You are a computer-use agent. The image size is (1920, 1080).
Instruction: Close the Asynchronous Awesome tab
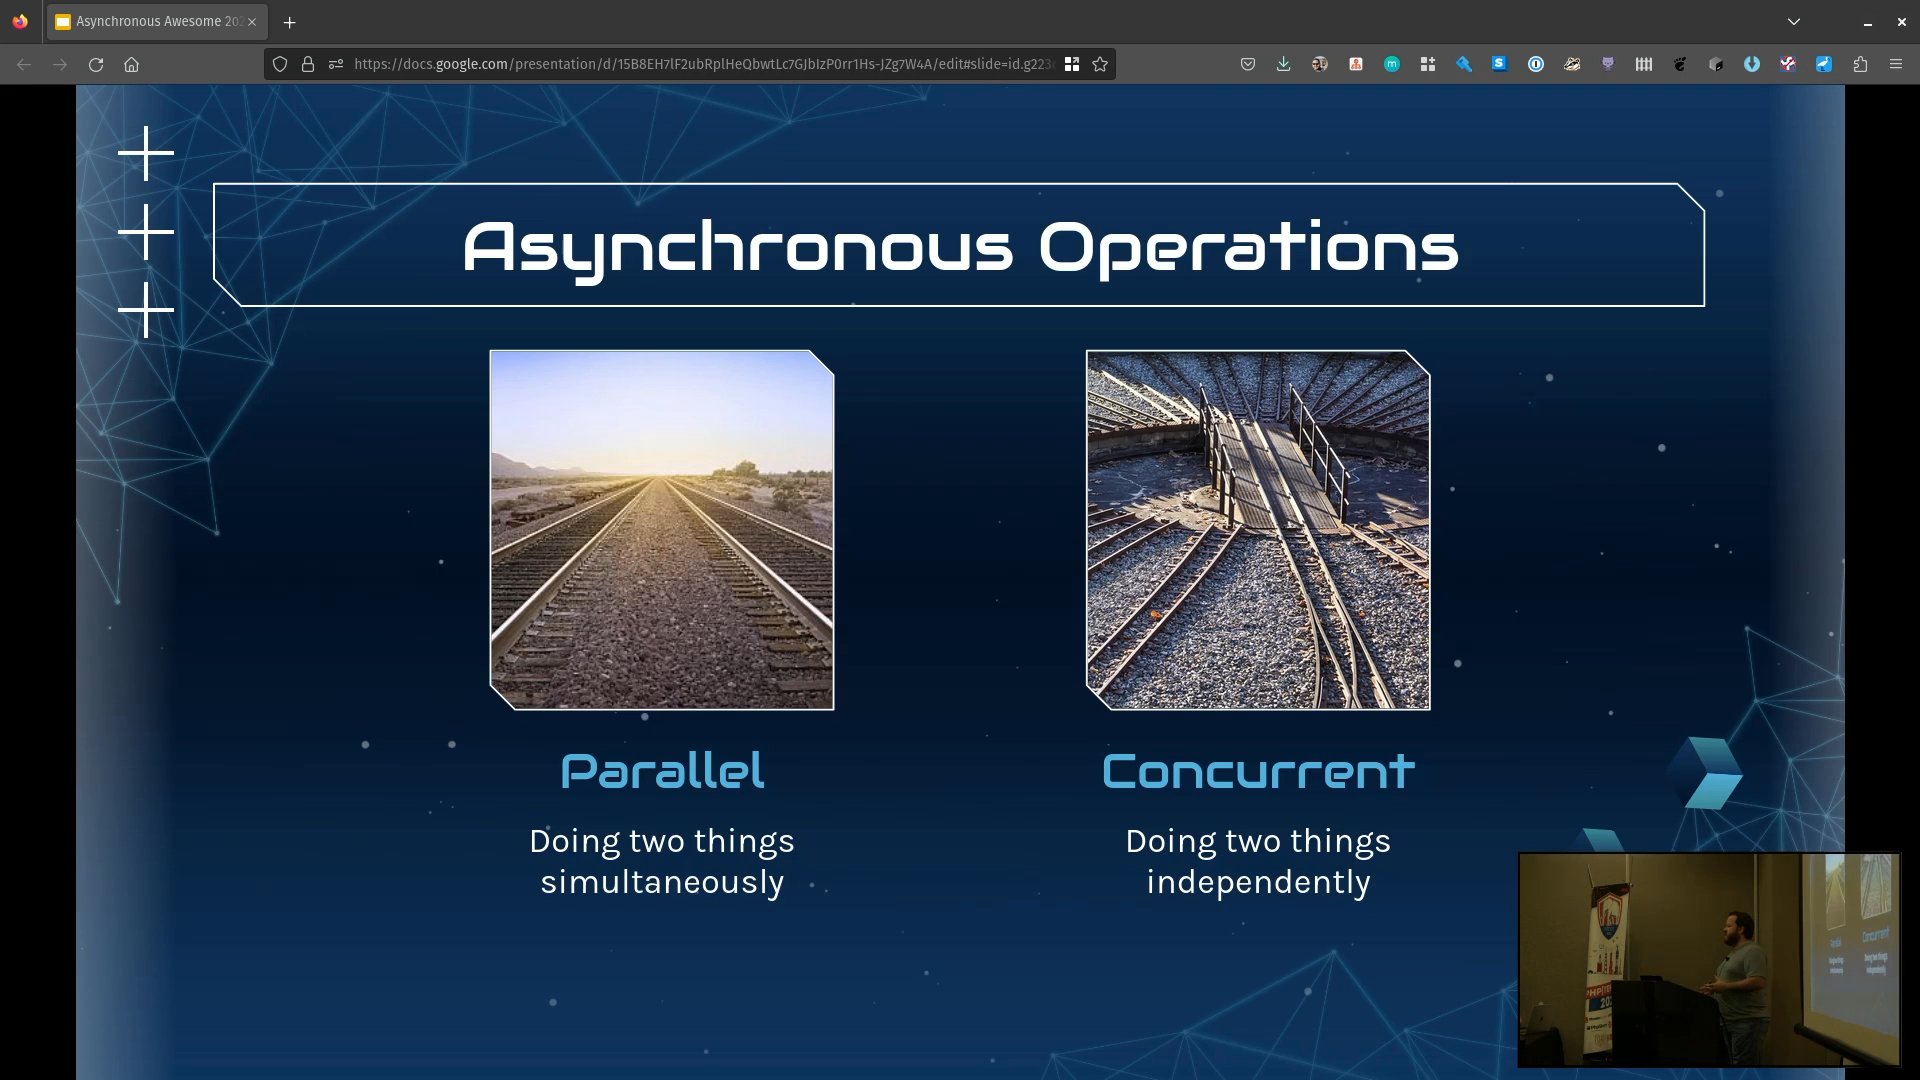[252, 21]
